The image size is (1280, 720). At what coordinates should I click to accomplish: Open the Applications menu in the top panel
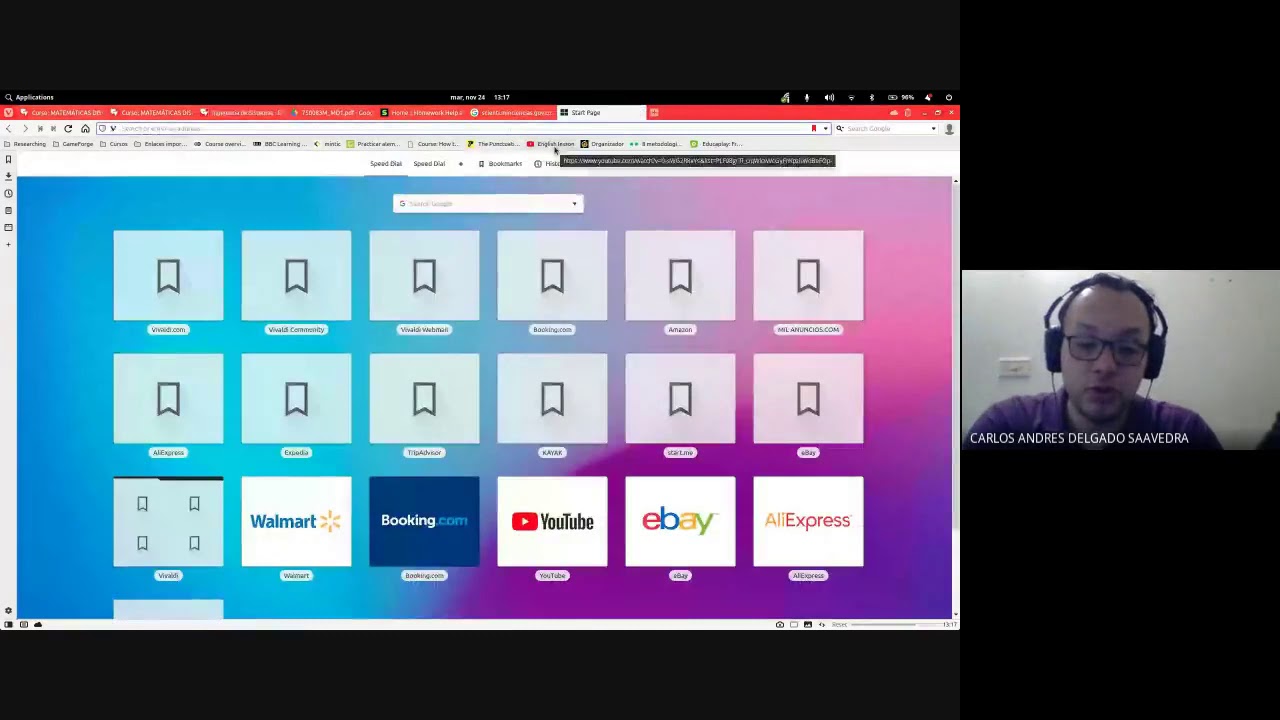29,98
